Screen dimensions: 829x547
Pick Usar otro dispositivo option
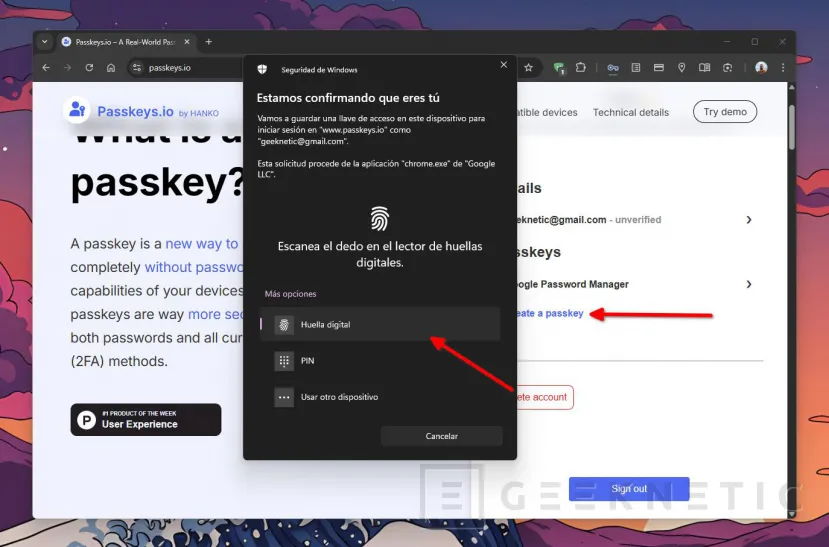380,397
